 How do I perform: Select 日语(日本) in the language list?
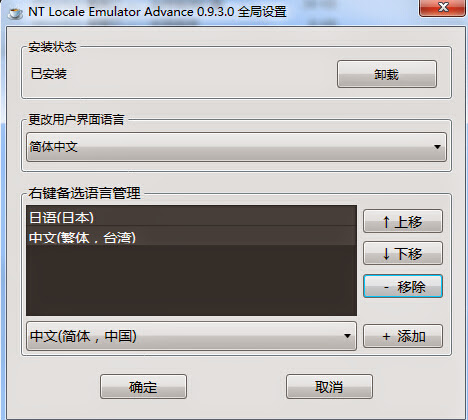(191, 217)
